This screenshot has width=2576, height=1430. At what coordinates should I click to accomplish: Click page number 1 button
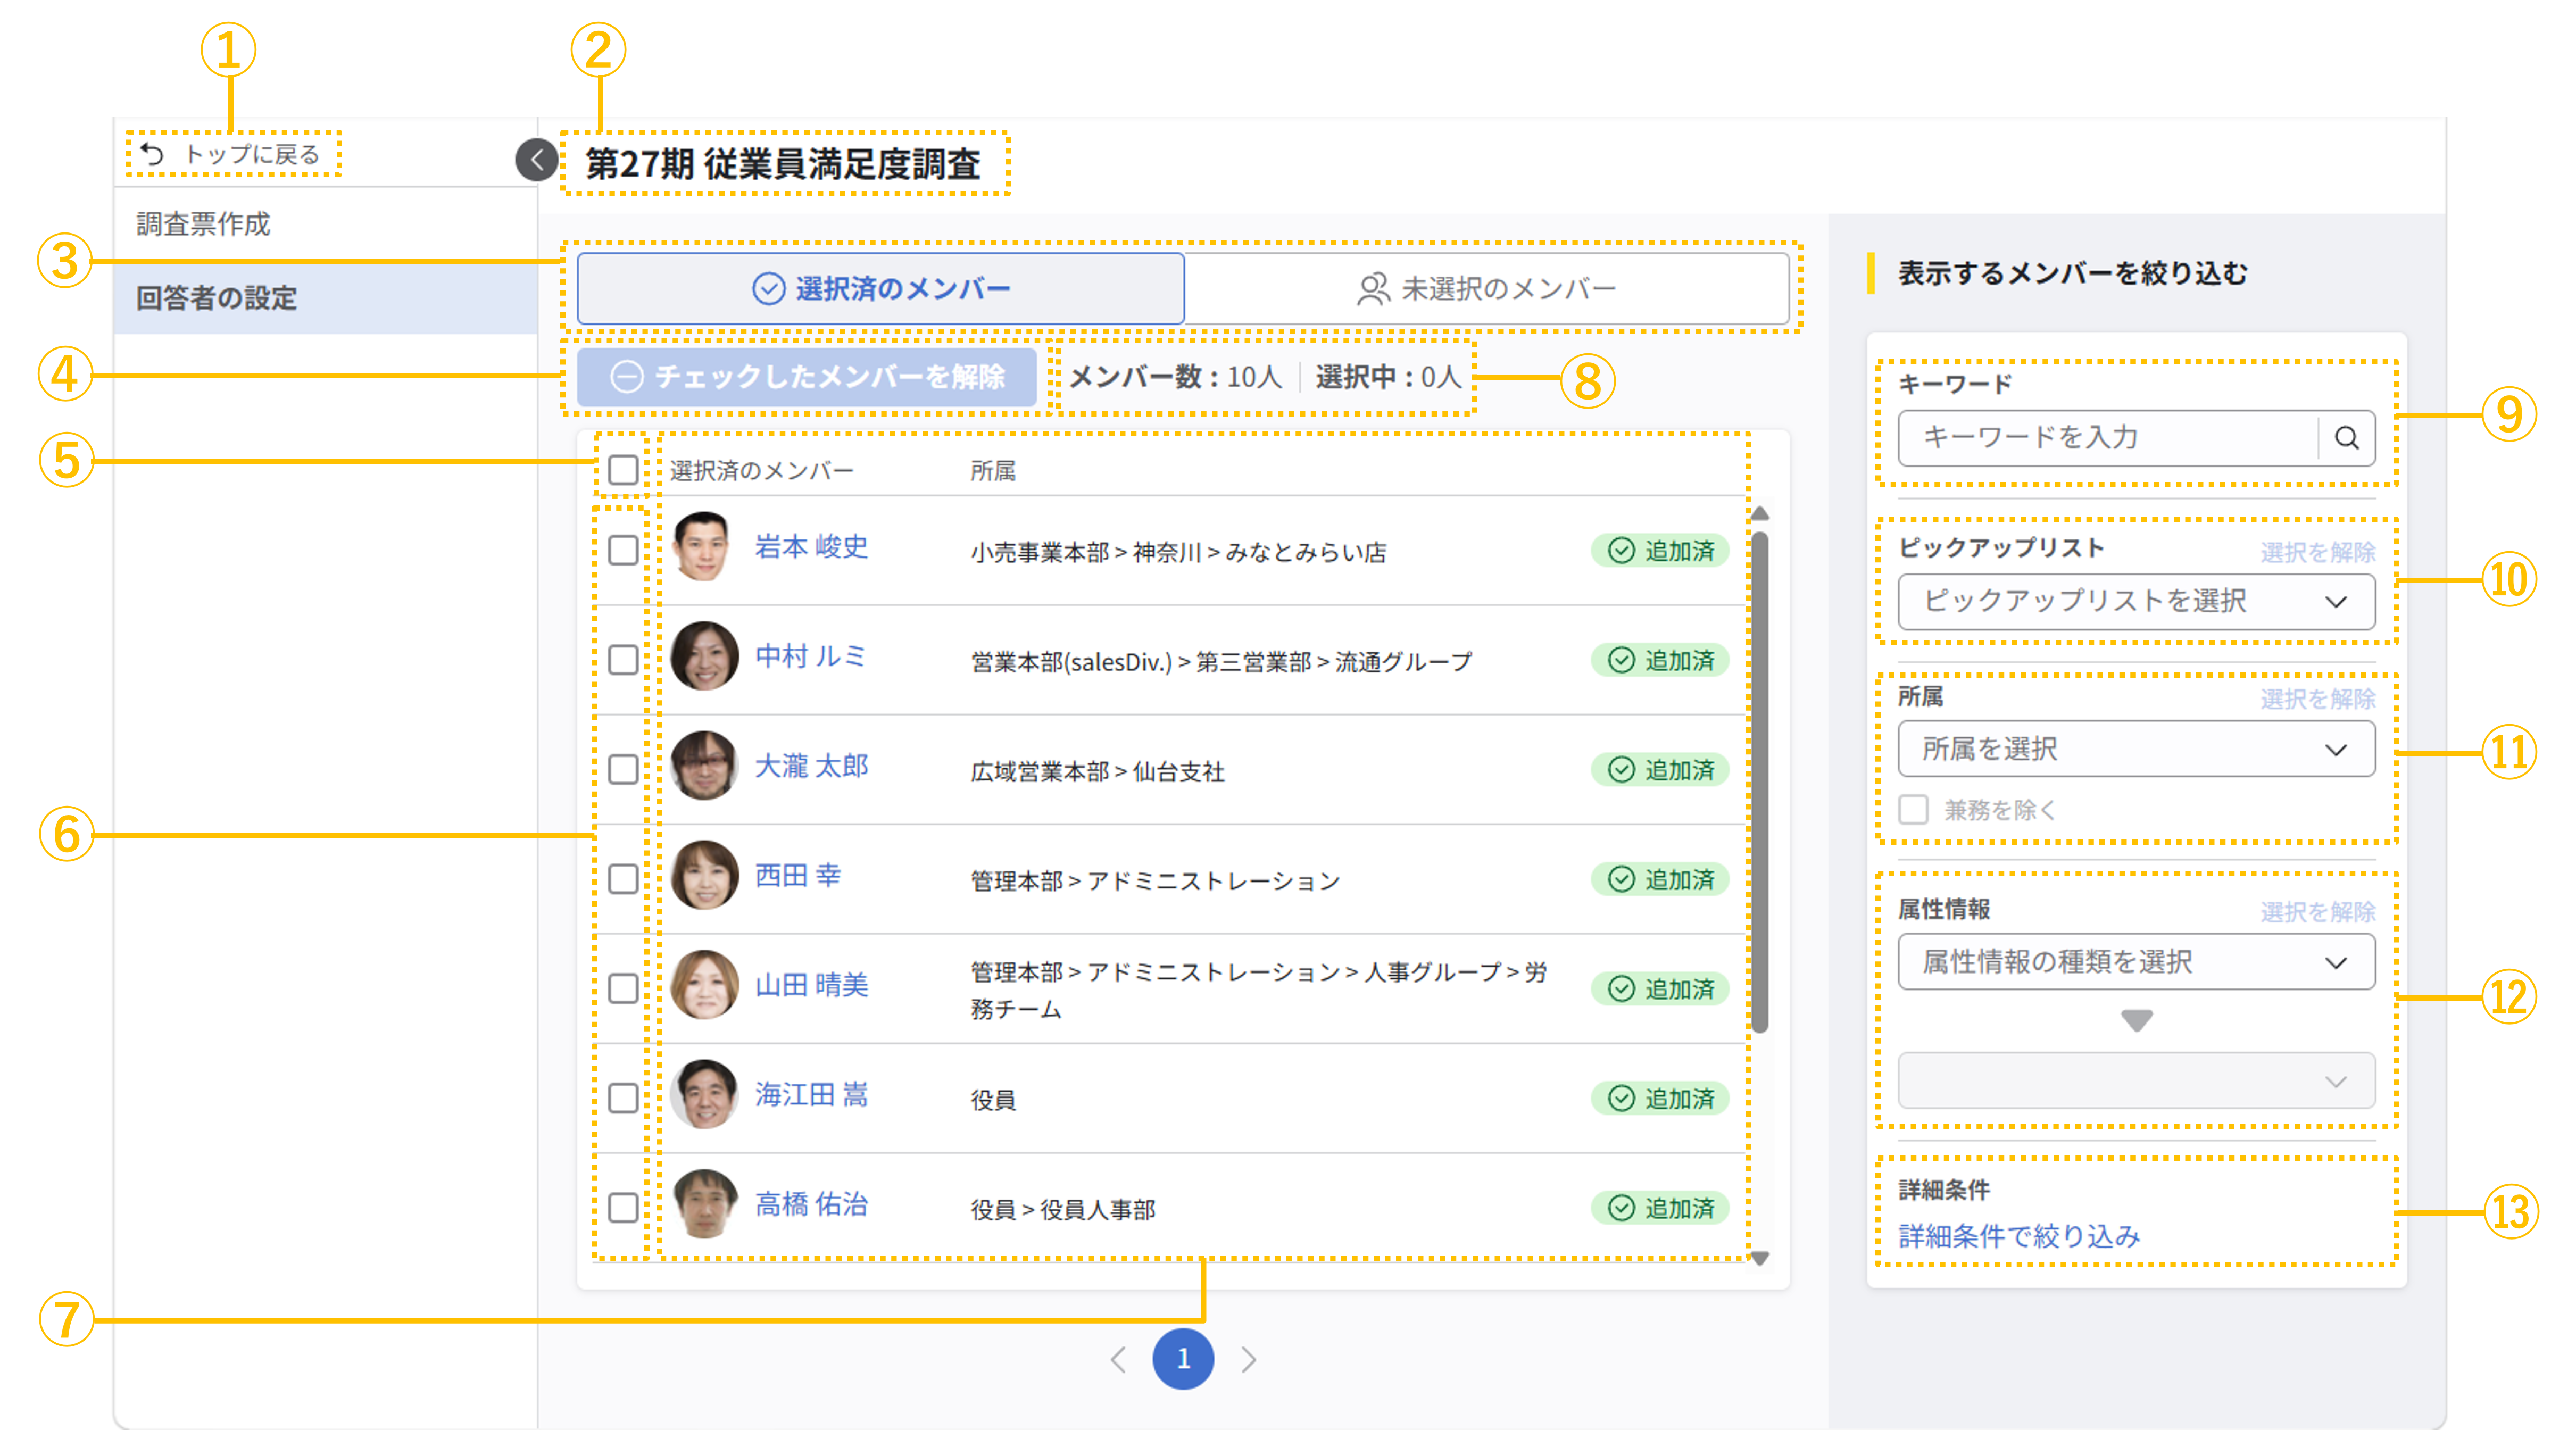[x=1183, y=1359]
